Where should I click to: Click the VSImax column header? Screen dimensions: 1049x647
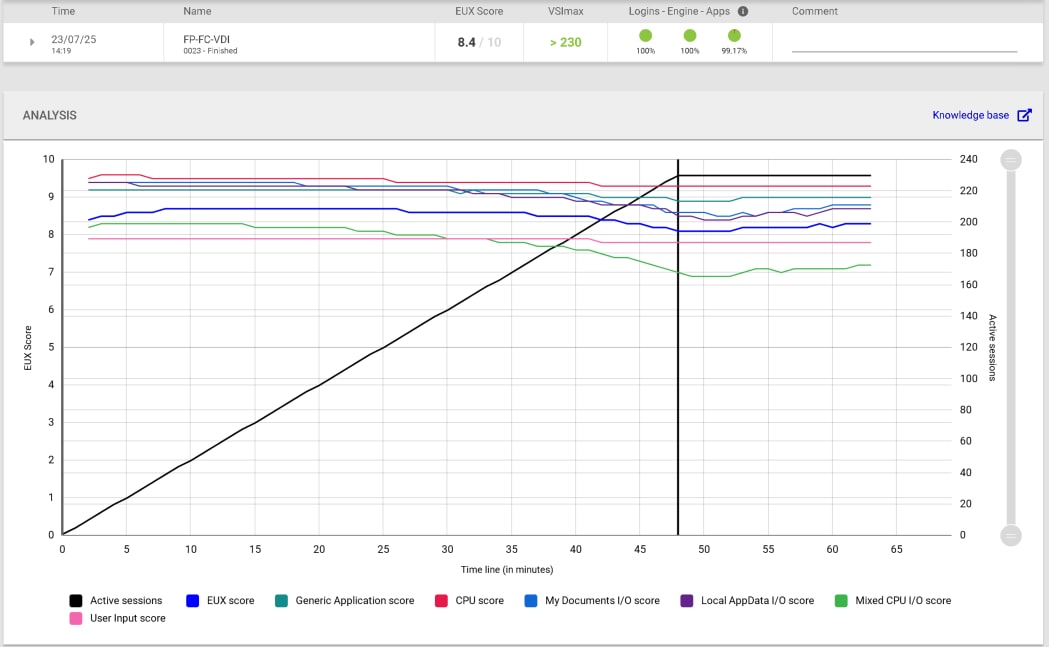pyautogui.click(x=566, y=11)
